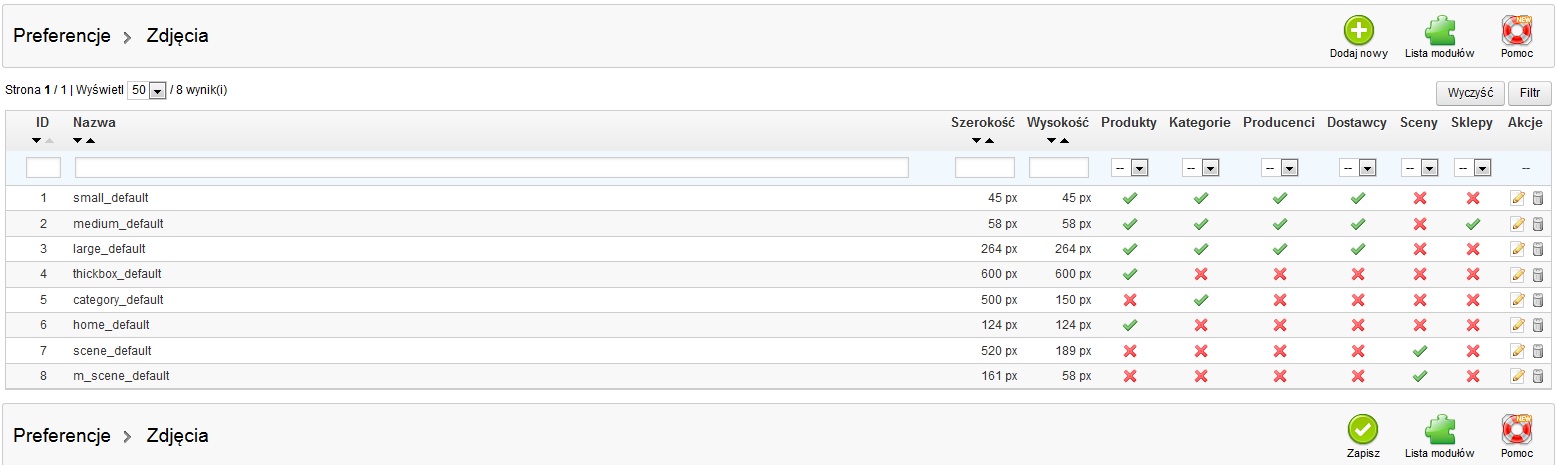Delete the thickbox_default image type
This screenshot has width=1557, height=465.
(1538, 274)
